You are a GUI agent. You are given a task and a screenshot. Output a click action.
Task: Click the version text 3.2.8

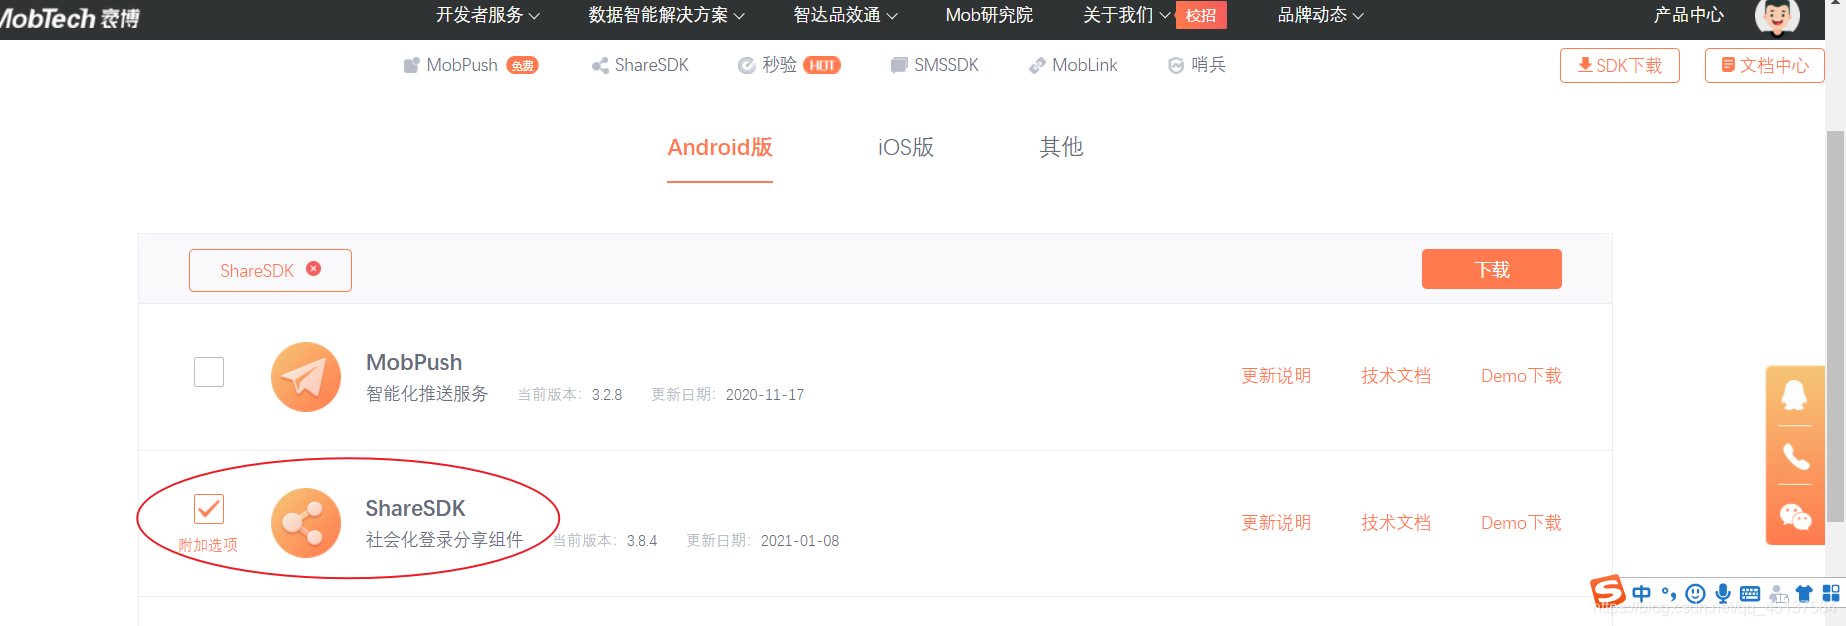607,395
